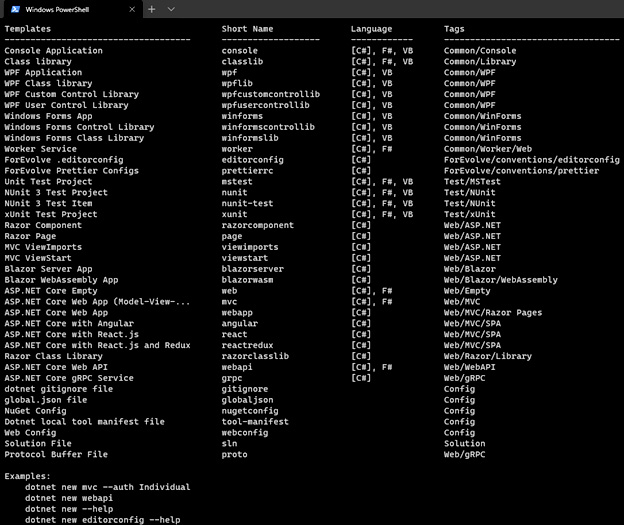Open a new tab with the plus button
Screen dimensions: 624x525
(x=152, y=9)
